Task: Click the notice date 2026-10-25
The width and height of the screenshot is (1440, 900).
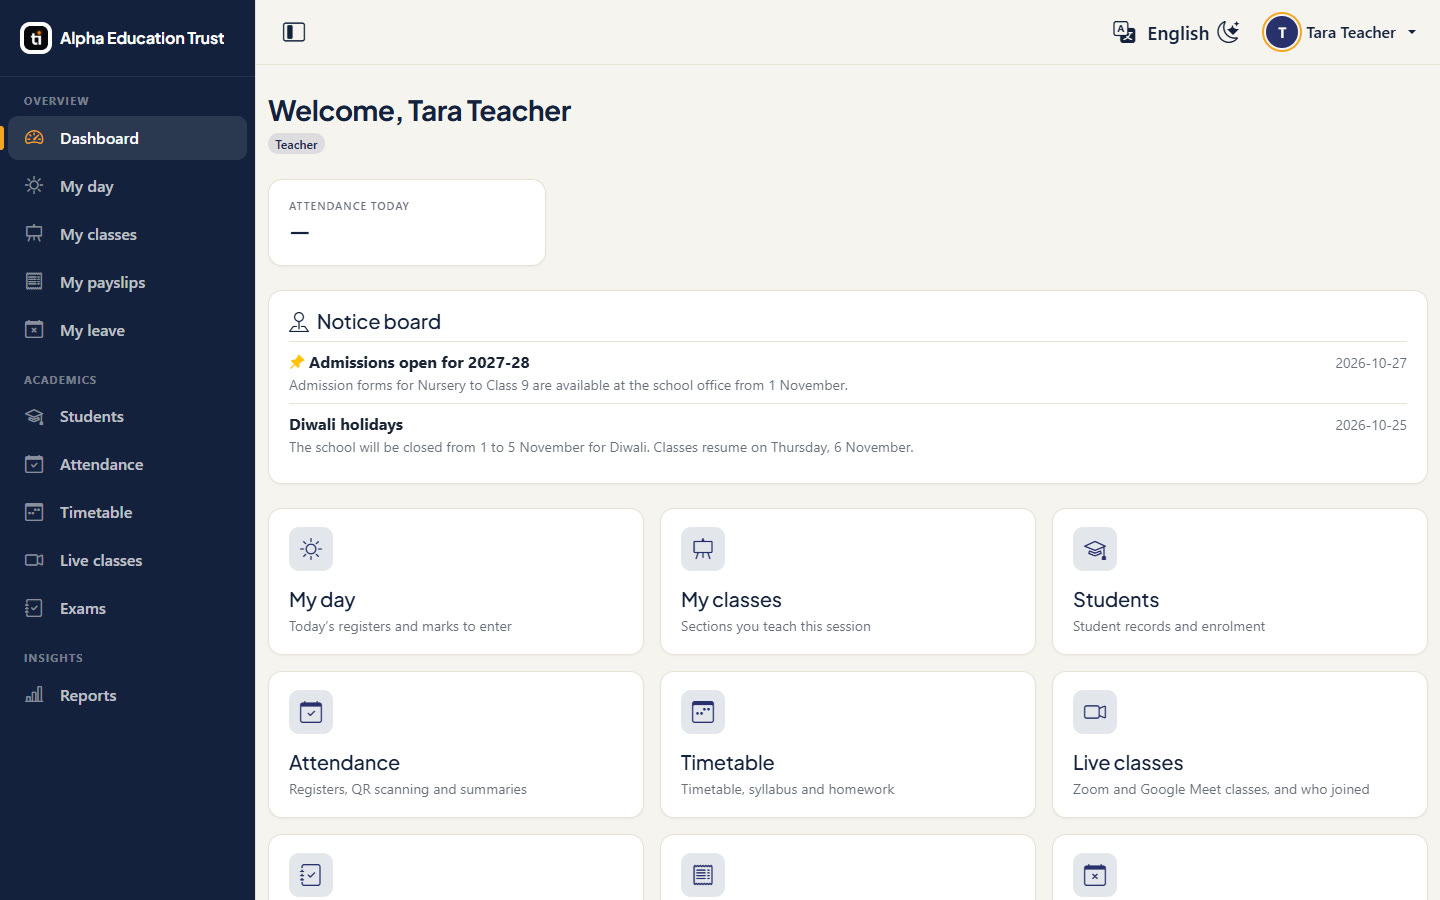Action: pyautogui.click(x=1371, y=425)
